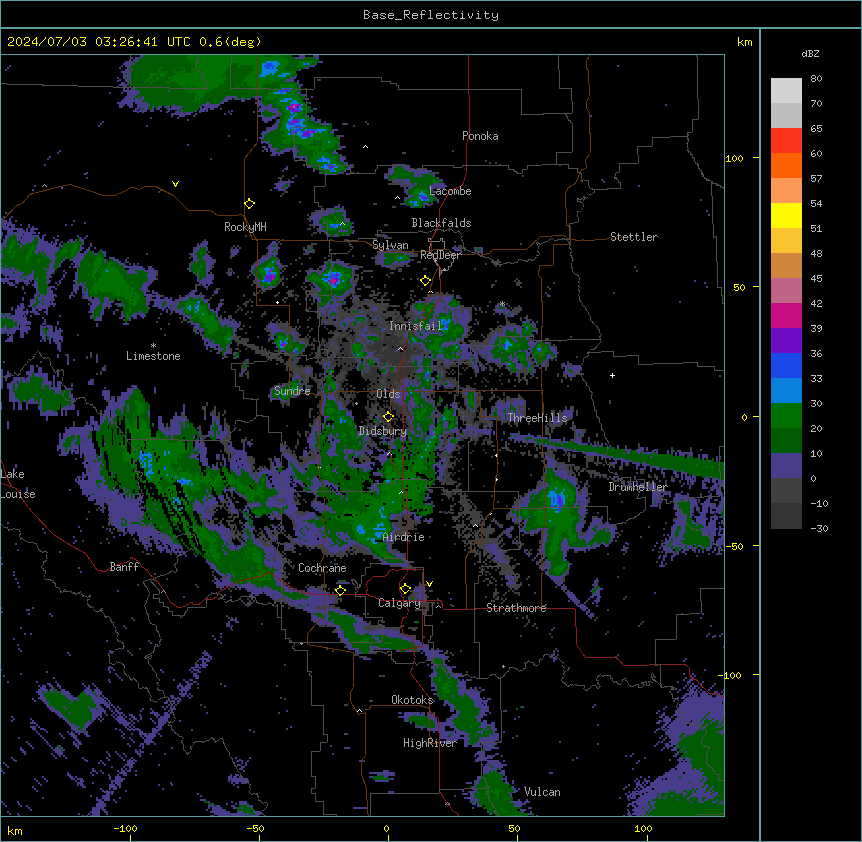The width and height of the screenshot is (862, 842).
Task: Click the Didsbury label
Action: 383,431
